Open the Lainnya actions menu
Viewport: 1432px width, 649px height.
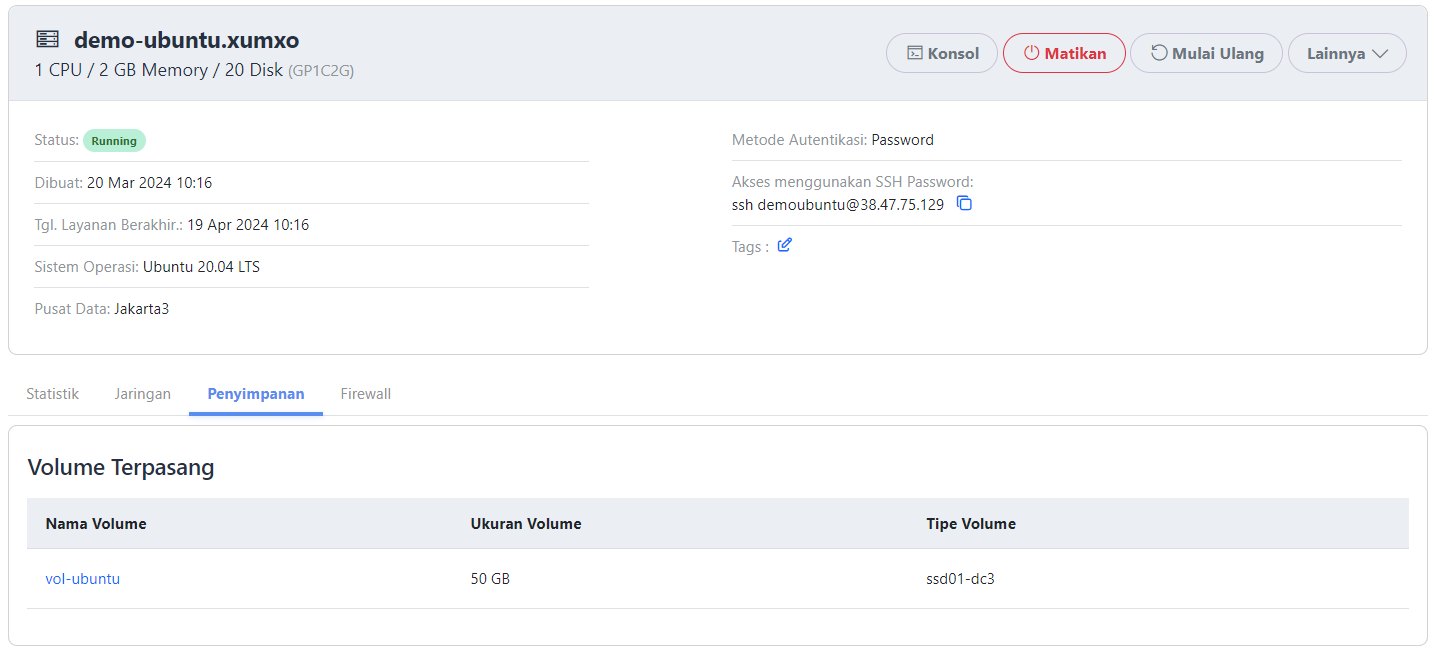(1347, 53)
